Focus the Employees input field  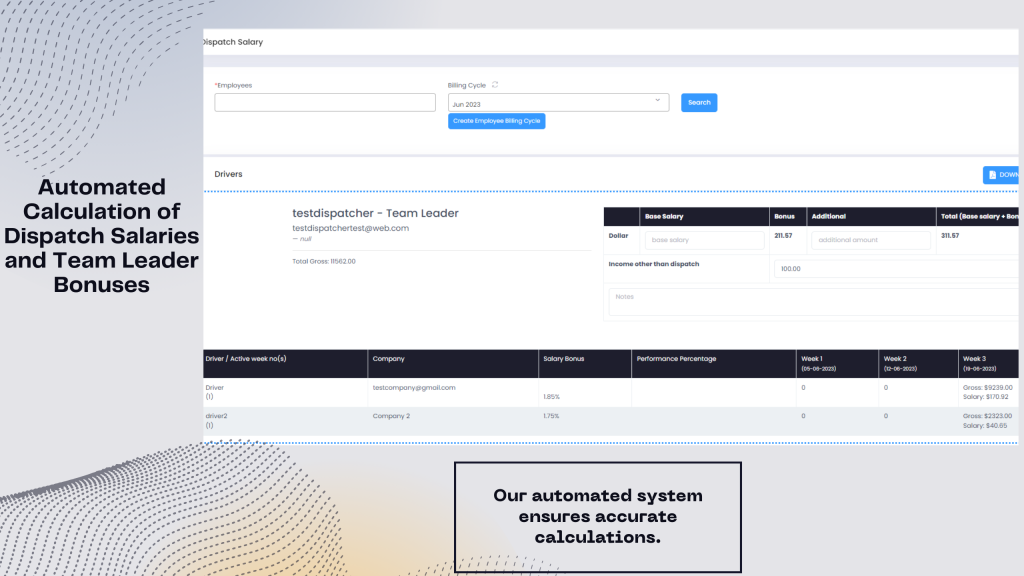325,102
